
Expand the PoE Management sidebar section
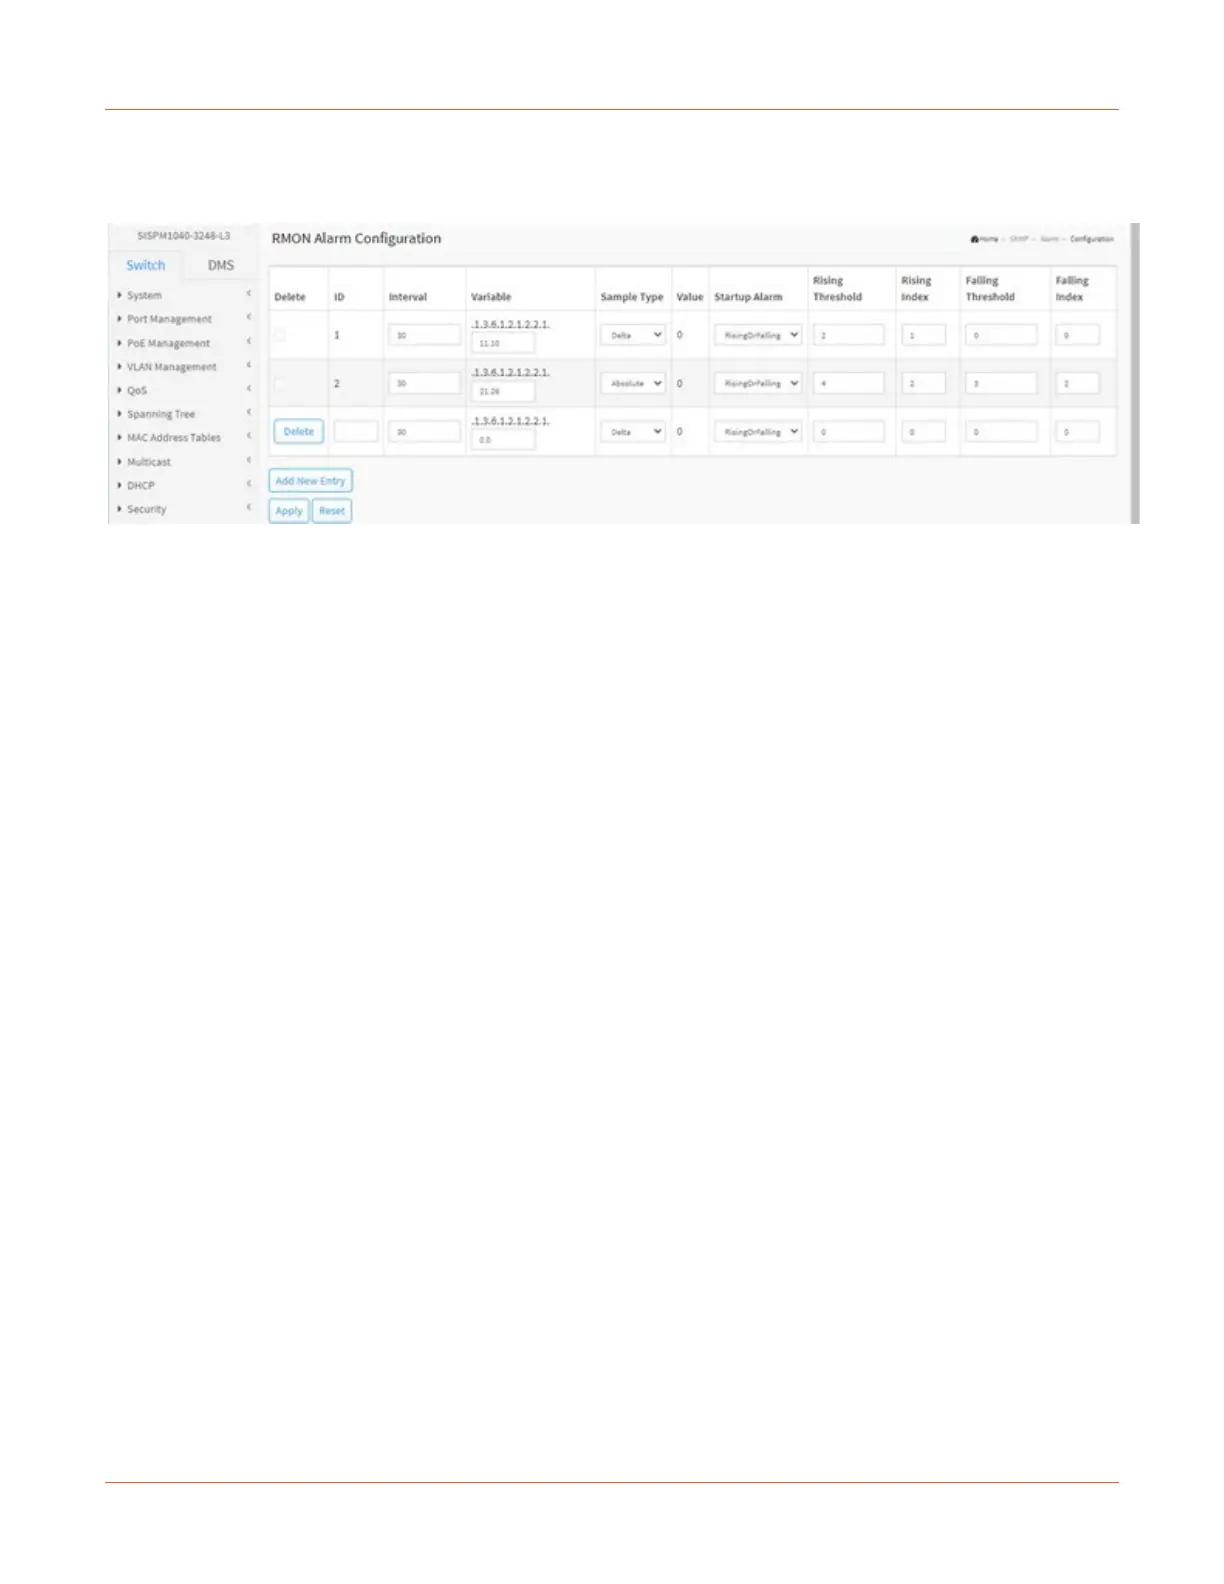pyautogui.click(x=184, y=343)
